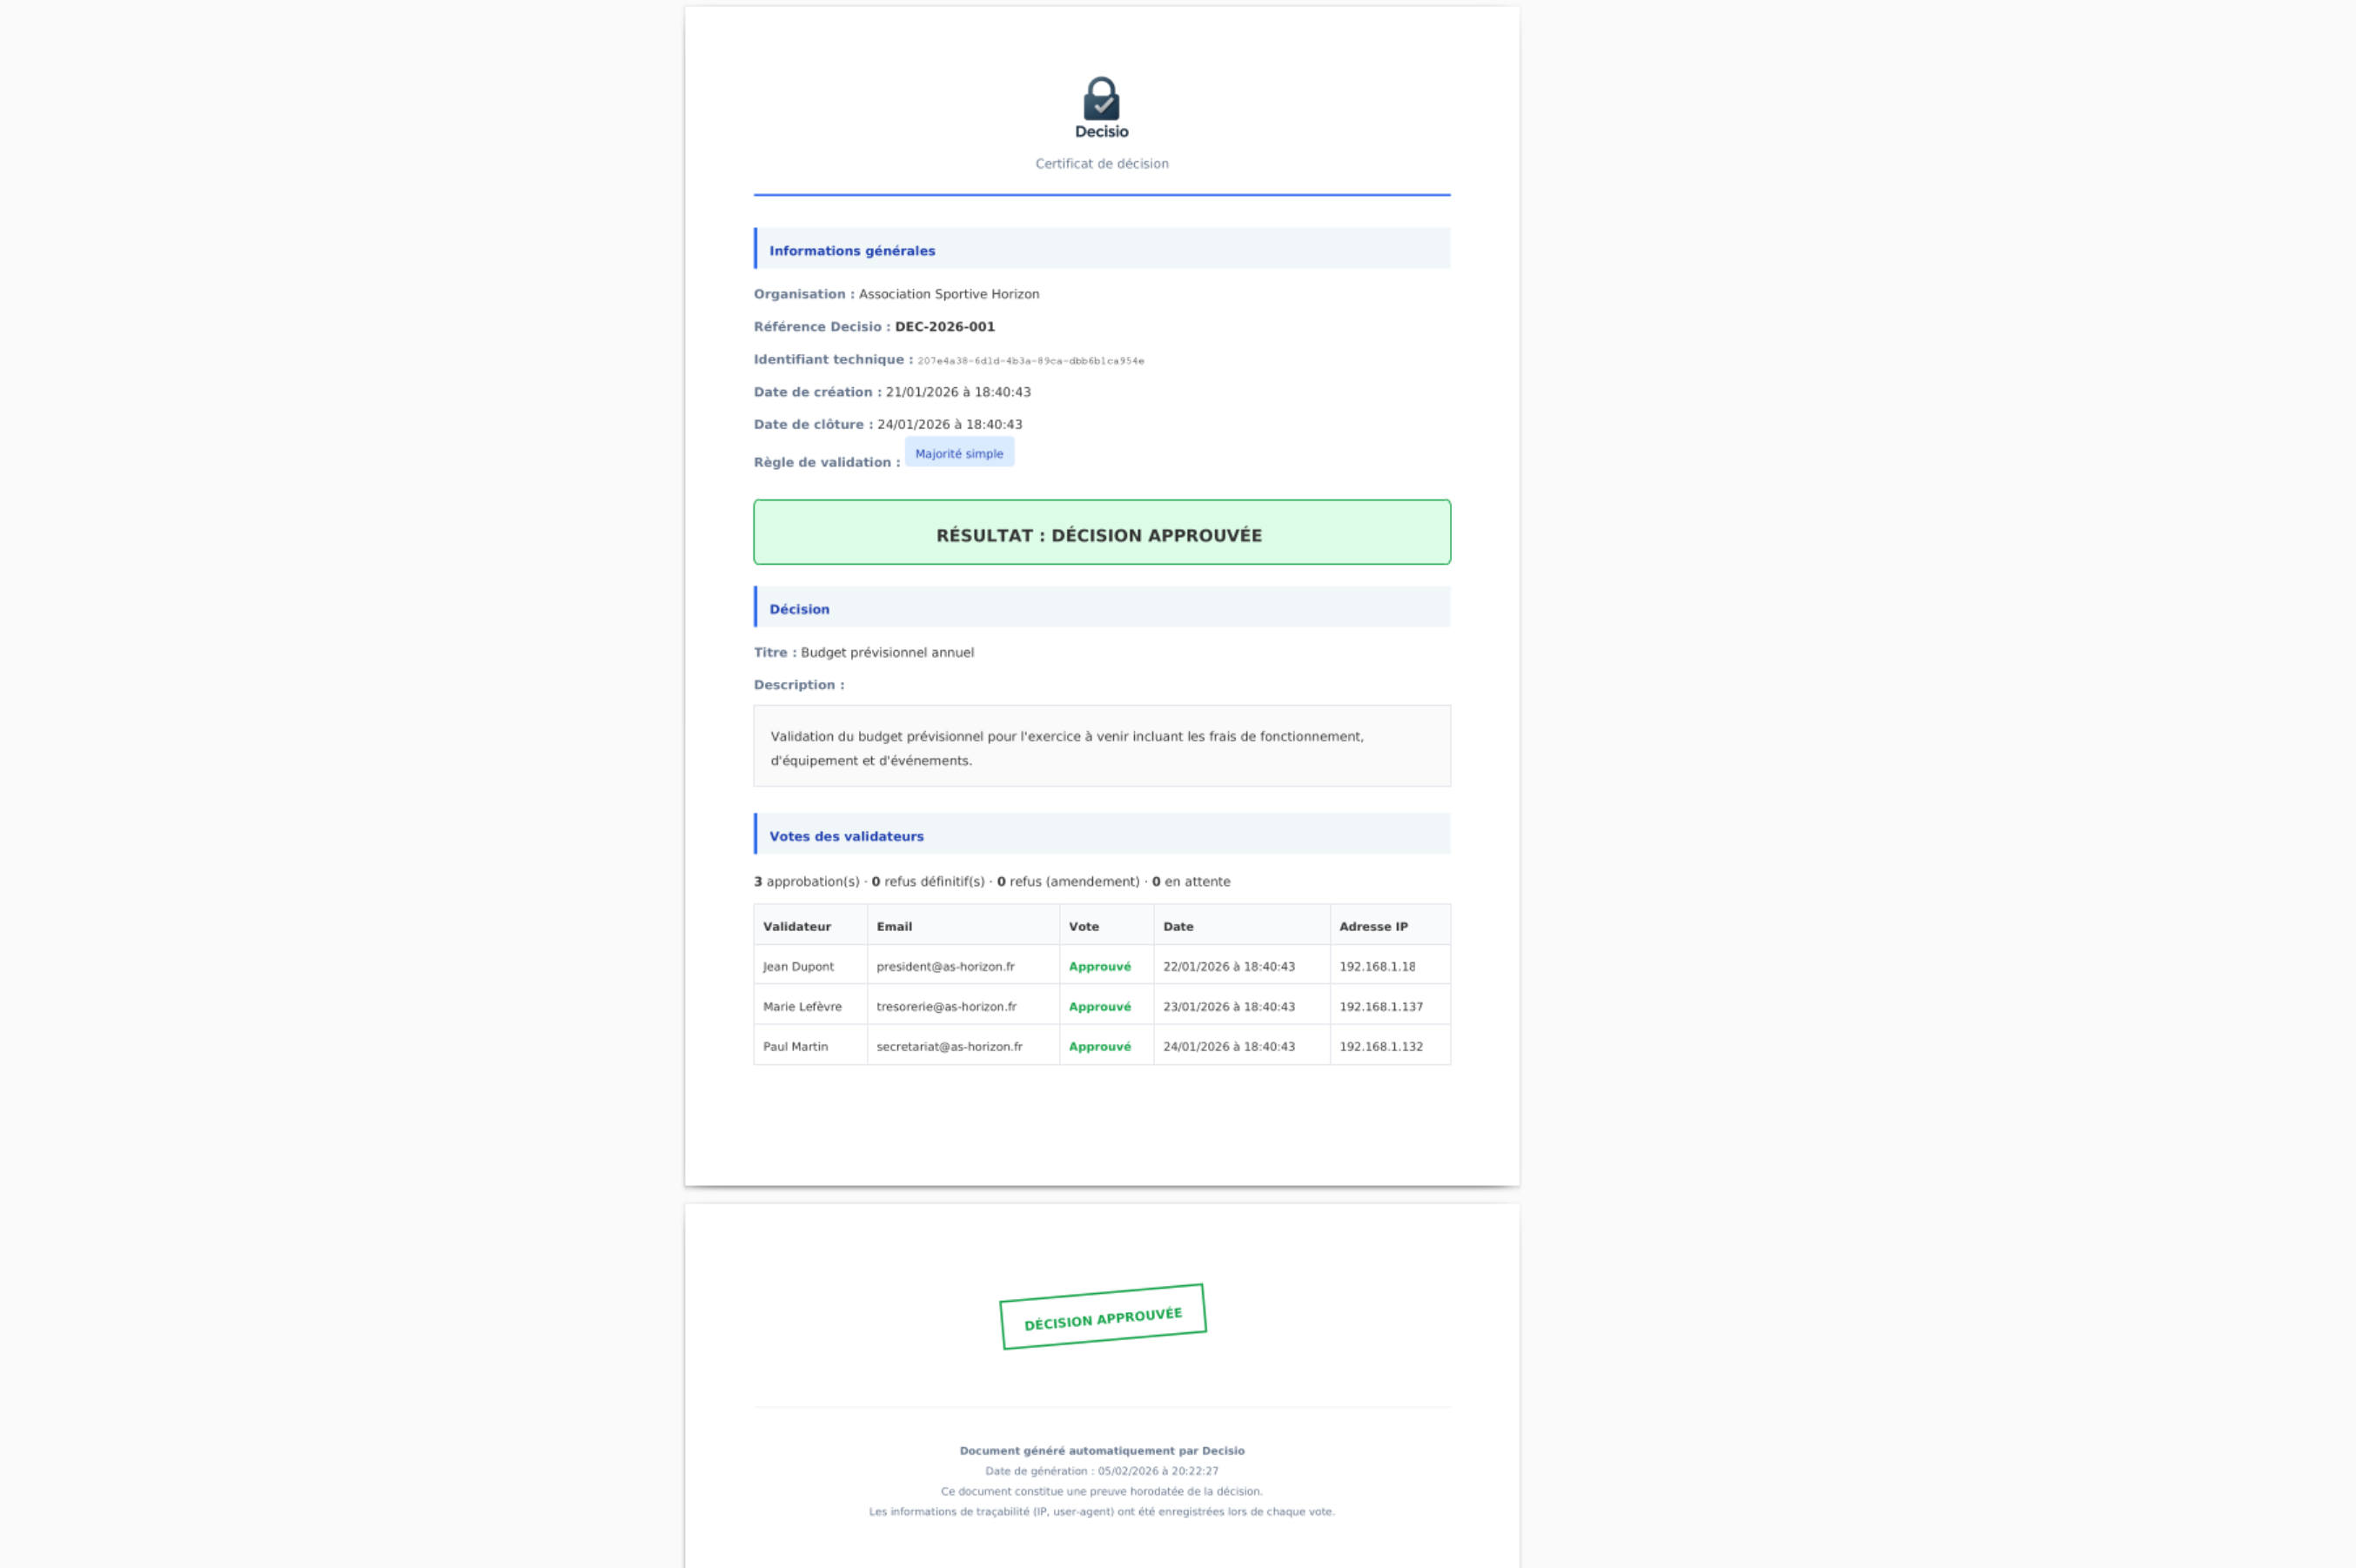Screen dimensions: 2356x1568
Task: Select the DEC-2026-001 reference text
Action: coord(944,327)
